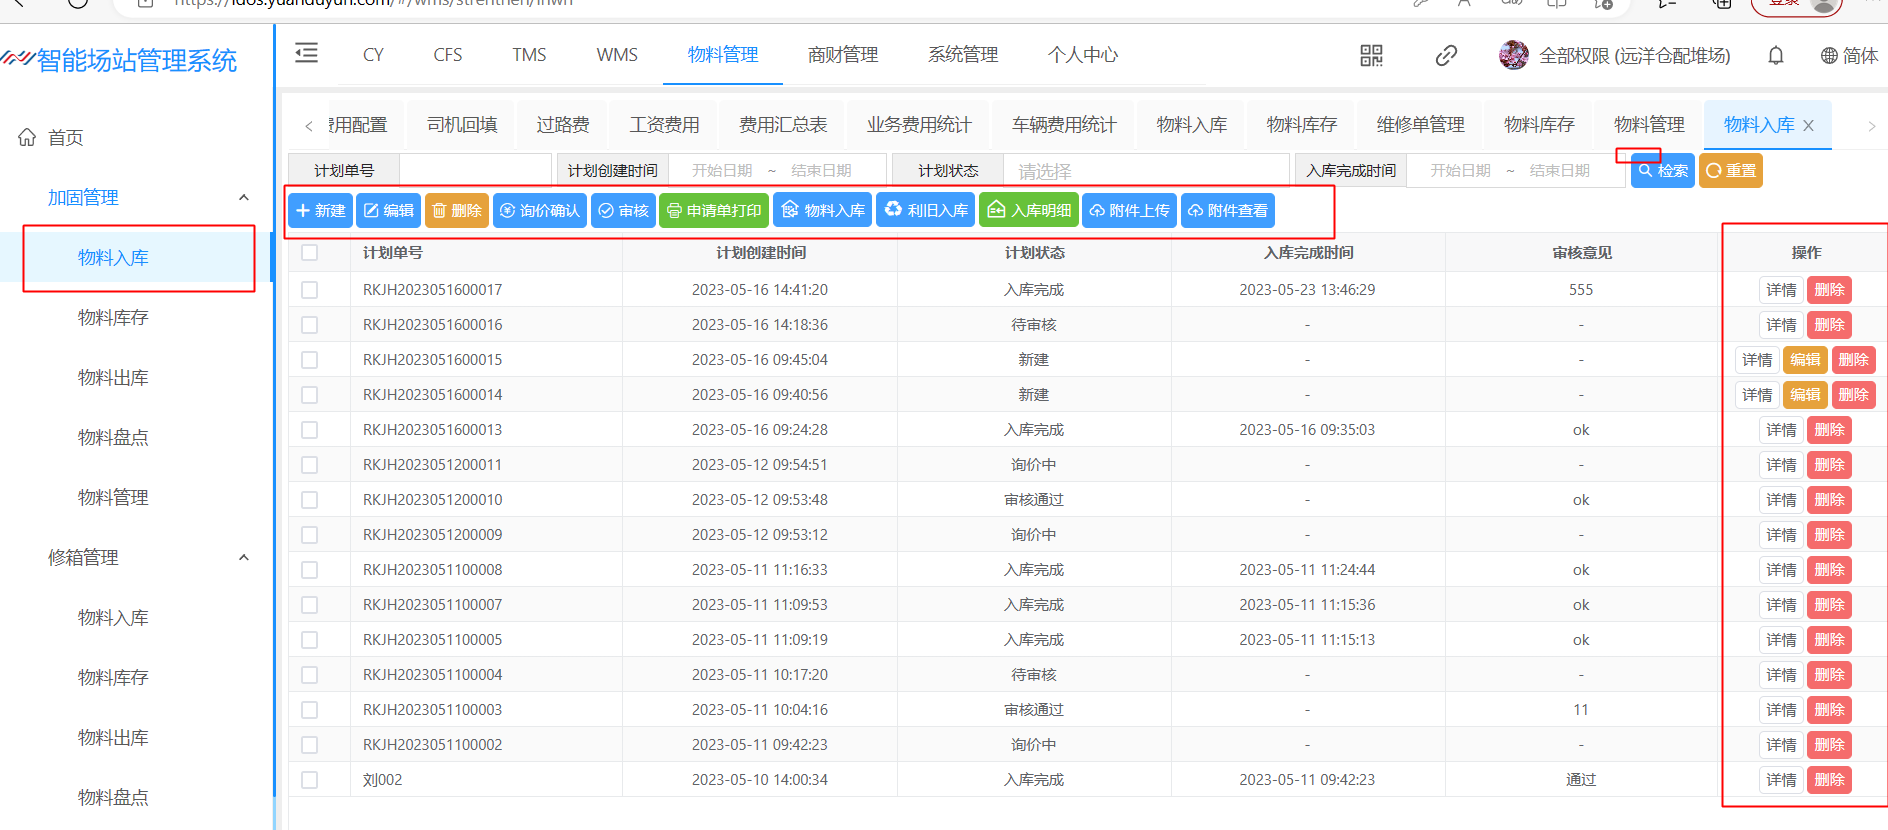Collapse the 修箱管理 sidebar section
Screen dimensions: 1888x830
pyautogui.click(x=243, y=558)
